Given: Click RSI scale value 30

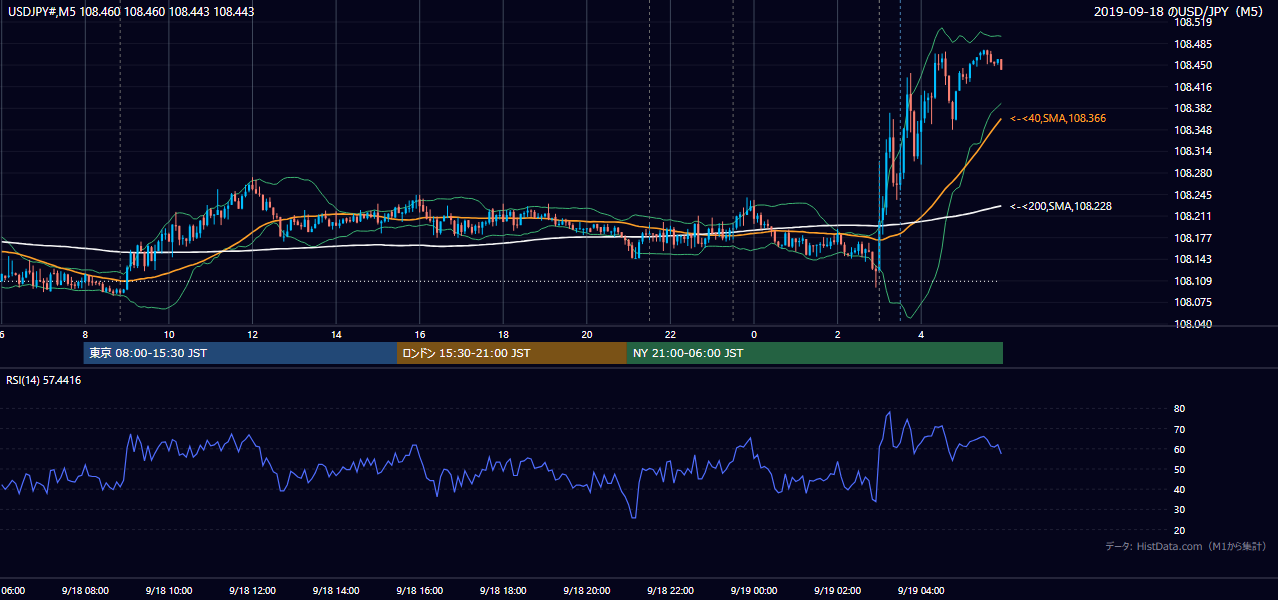Looking at the screenshot, I should [x=1179, y=510].
